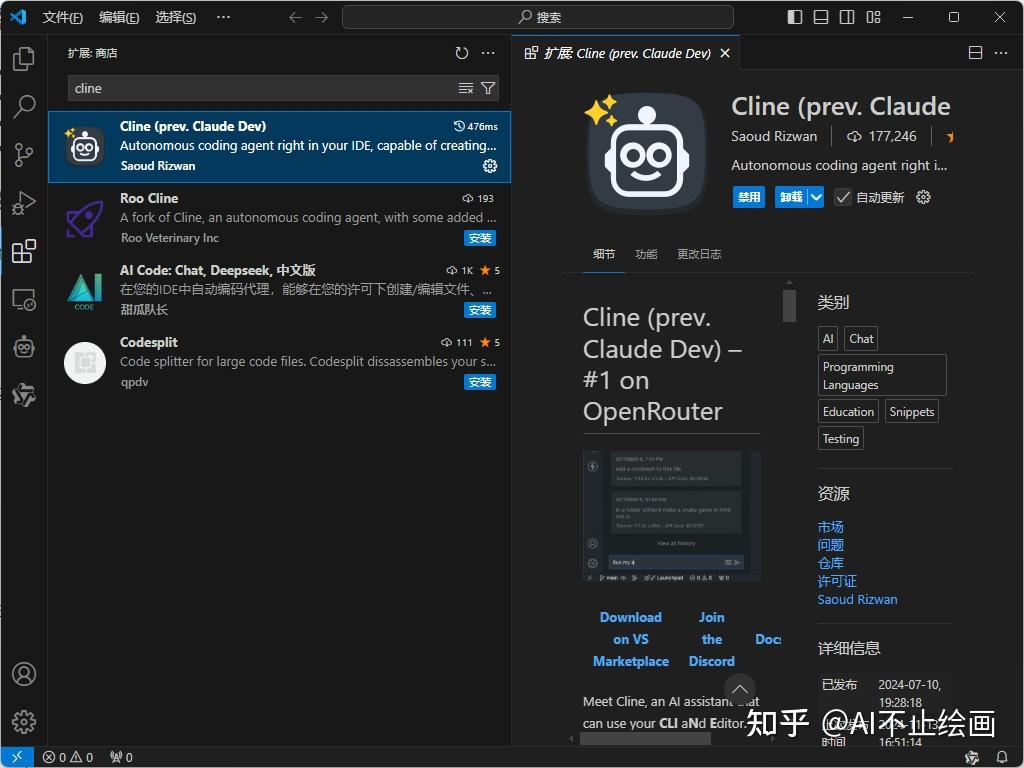Click the split editor icon above the details panel
Screen dimensions: 1024x768
point(974,52)
